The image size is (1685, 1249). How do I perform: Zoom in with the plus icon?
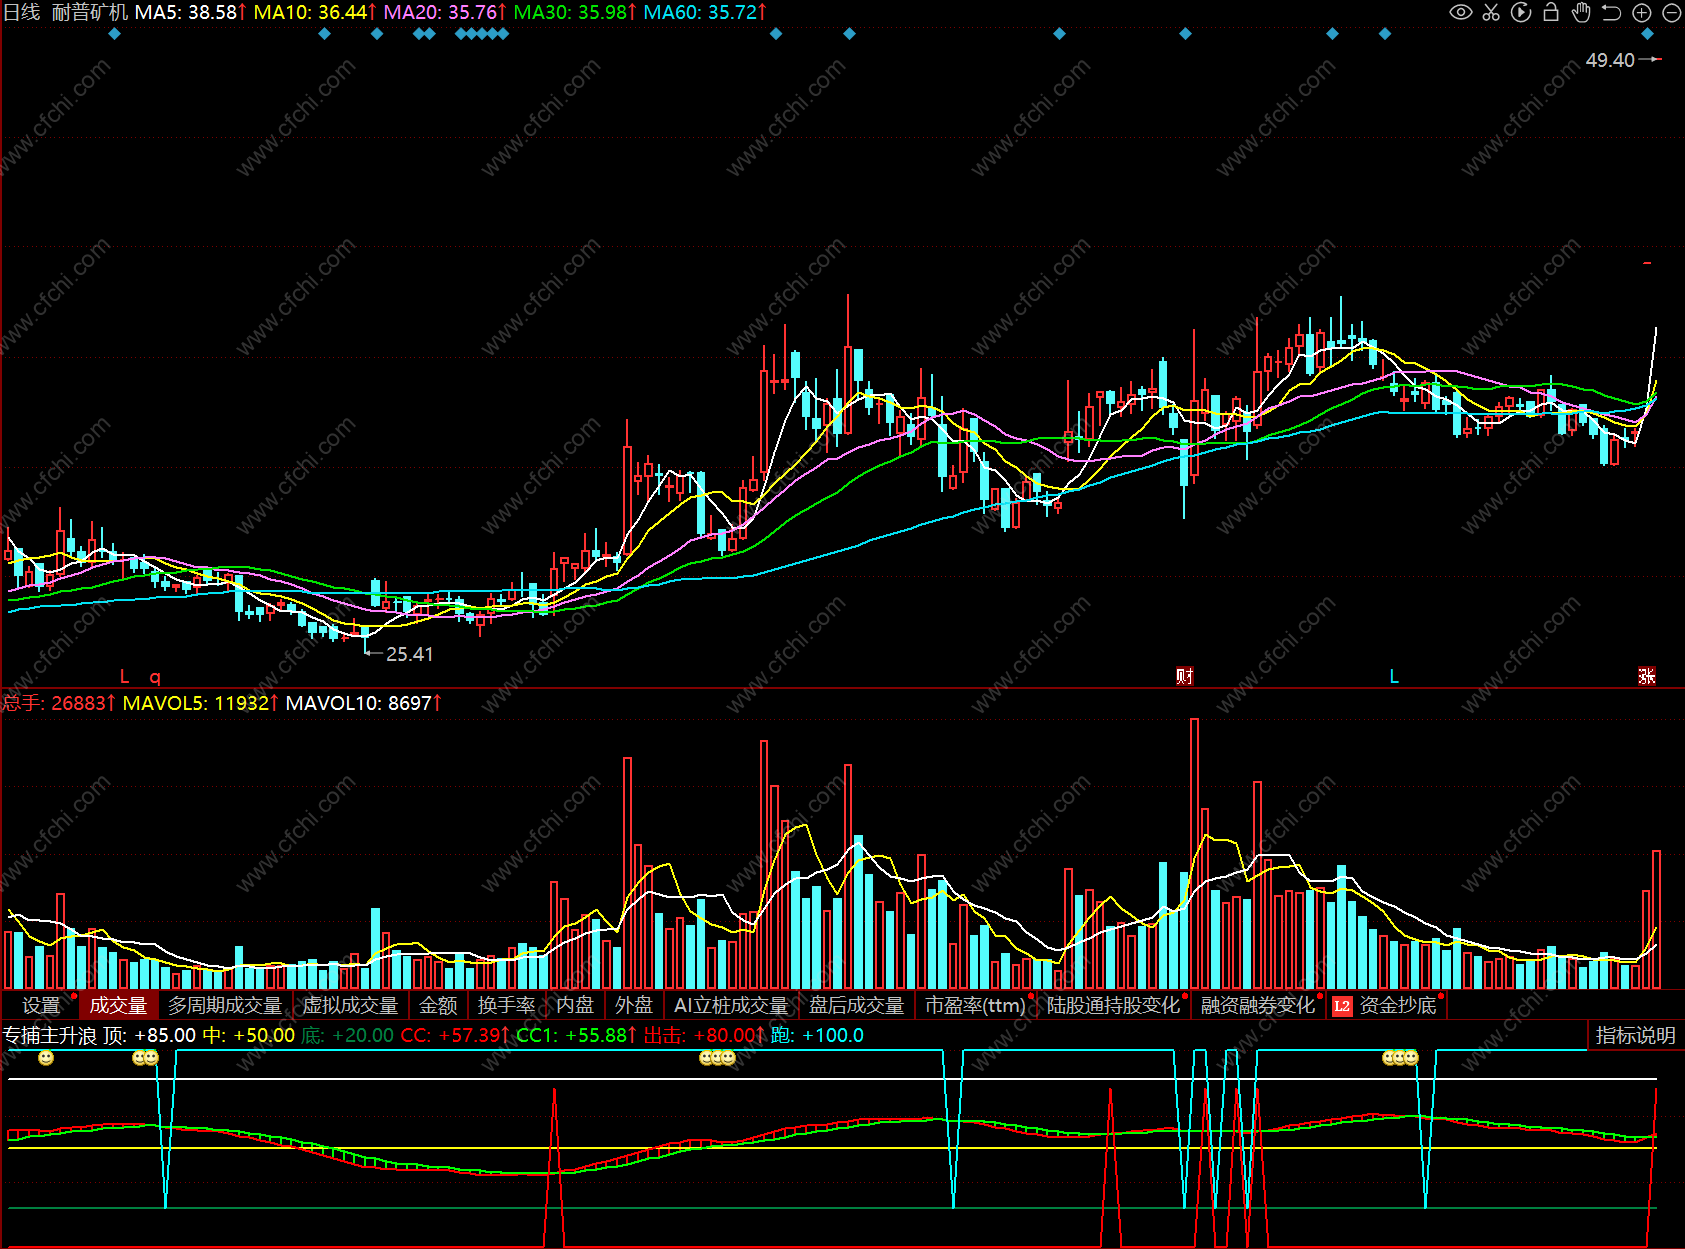coord(1642,13)
